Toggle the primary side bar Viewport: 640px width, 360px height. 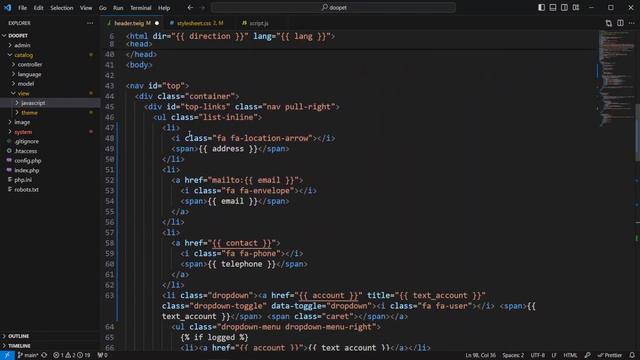pos(541,7)
